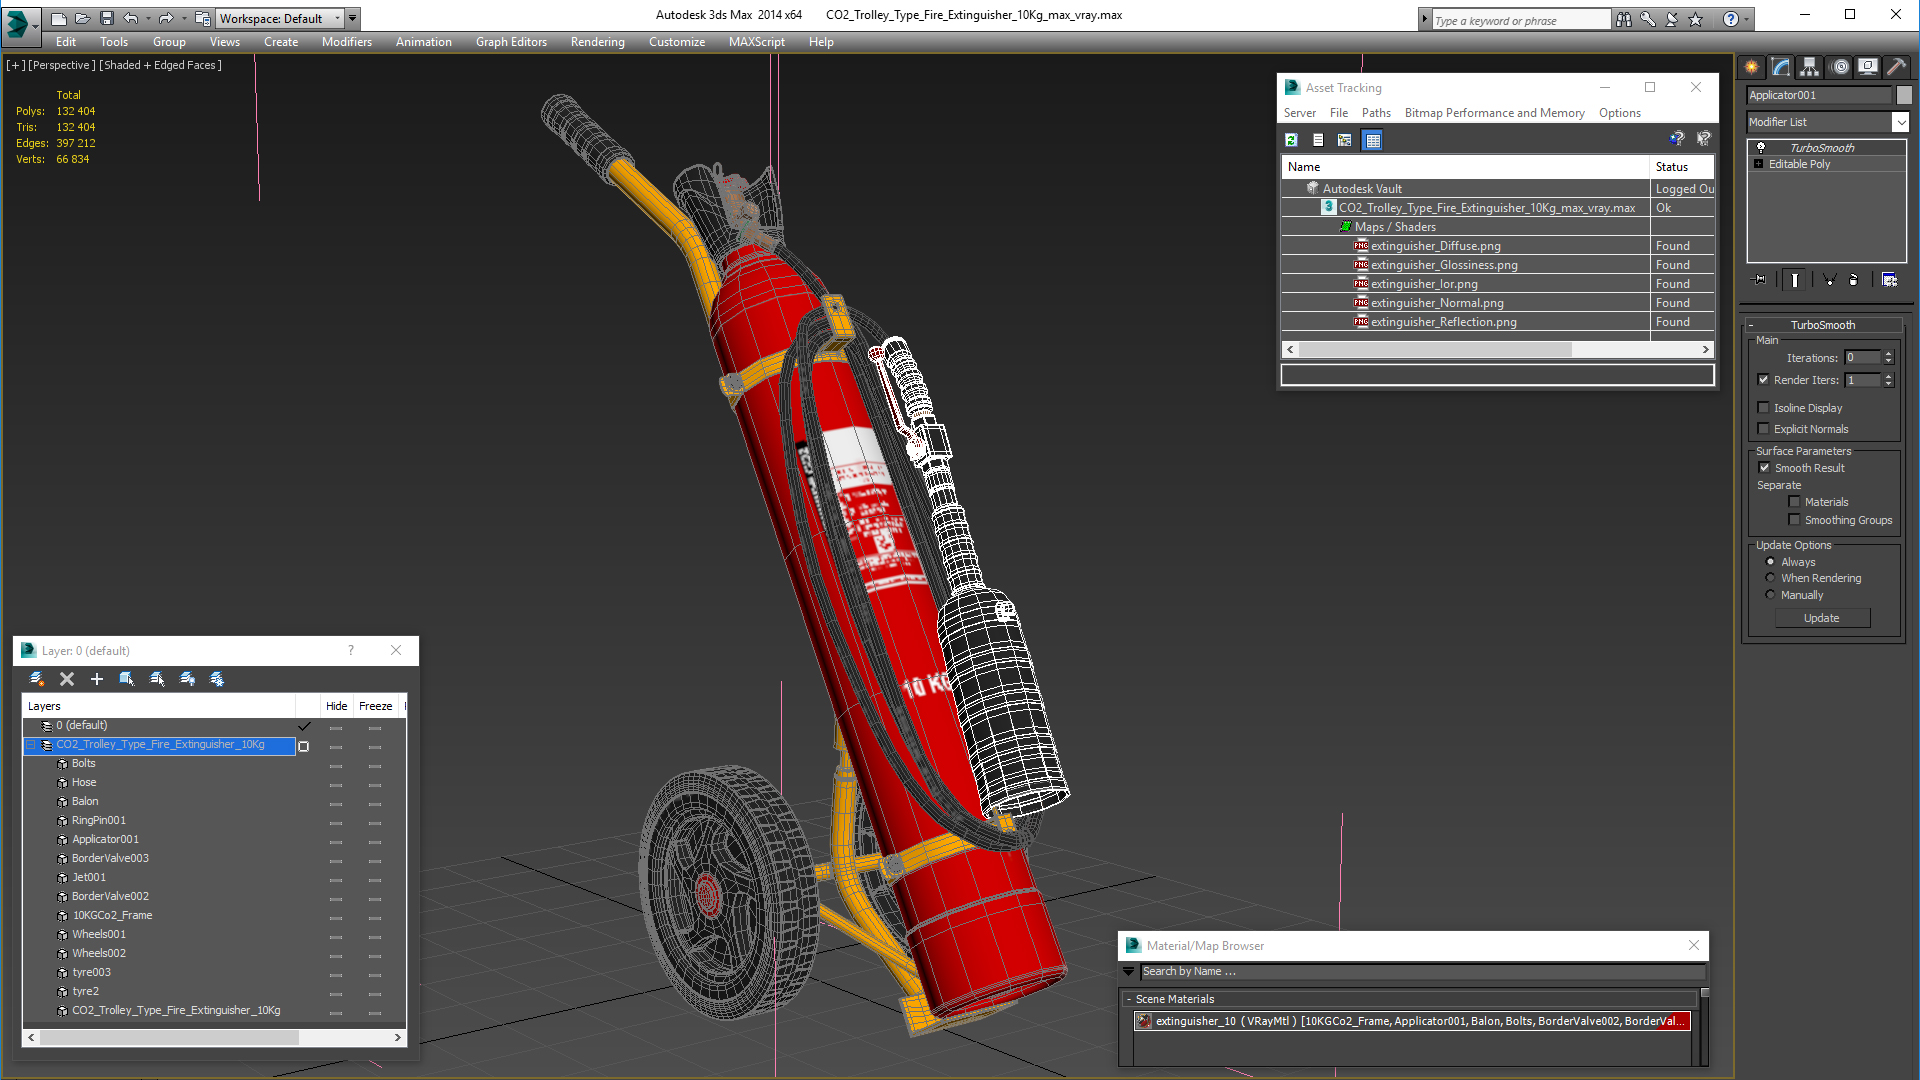Toggle Show End Result in modifier stack

[x=1795, y=280]
